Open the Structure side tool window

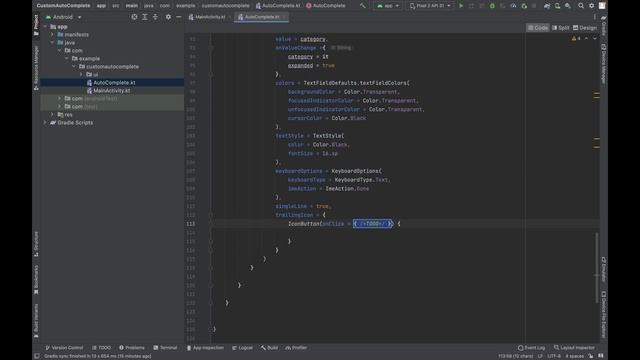coord(36,244)
